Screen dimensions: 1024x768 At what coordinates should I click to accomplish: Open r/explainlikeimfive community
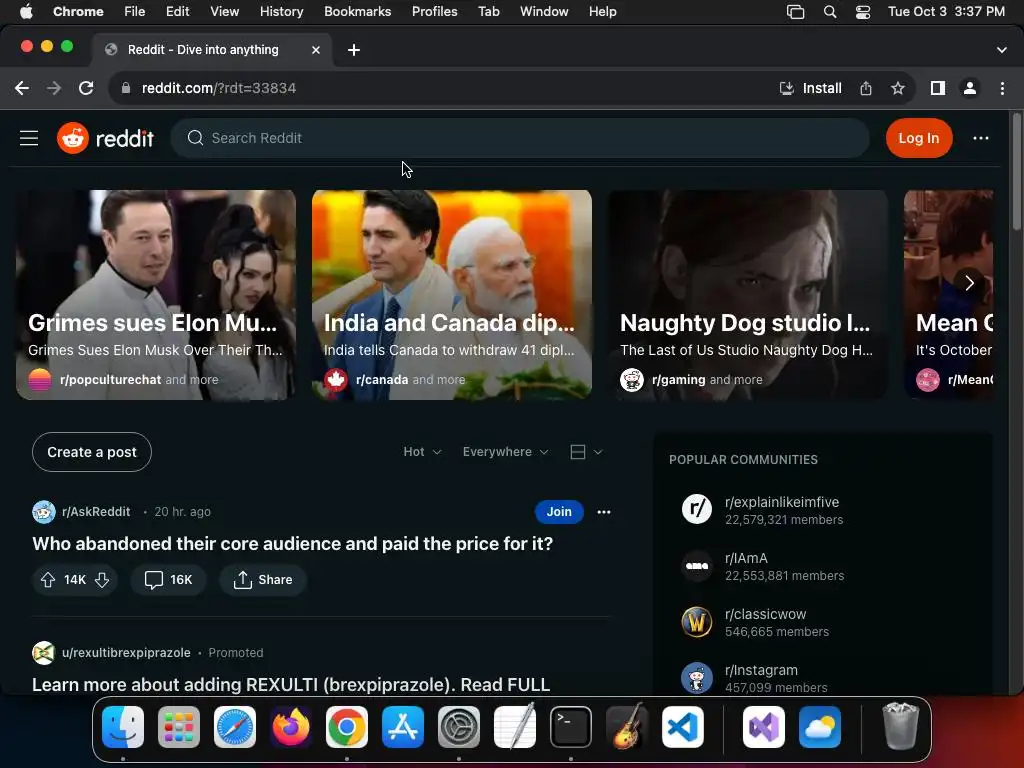(782, 502)
